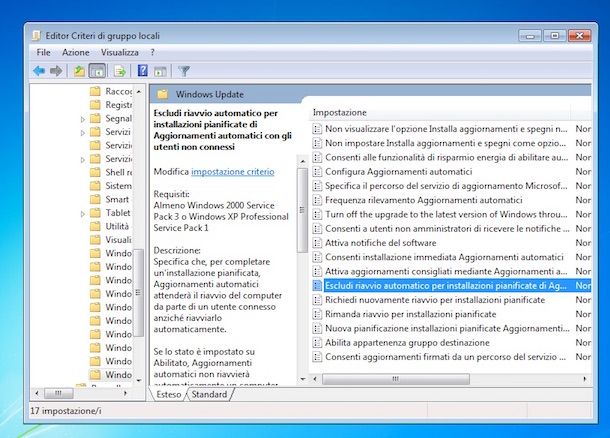
Task: Click the Shell folder icon in the tree
Action: (x=95, y=172)
